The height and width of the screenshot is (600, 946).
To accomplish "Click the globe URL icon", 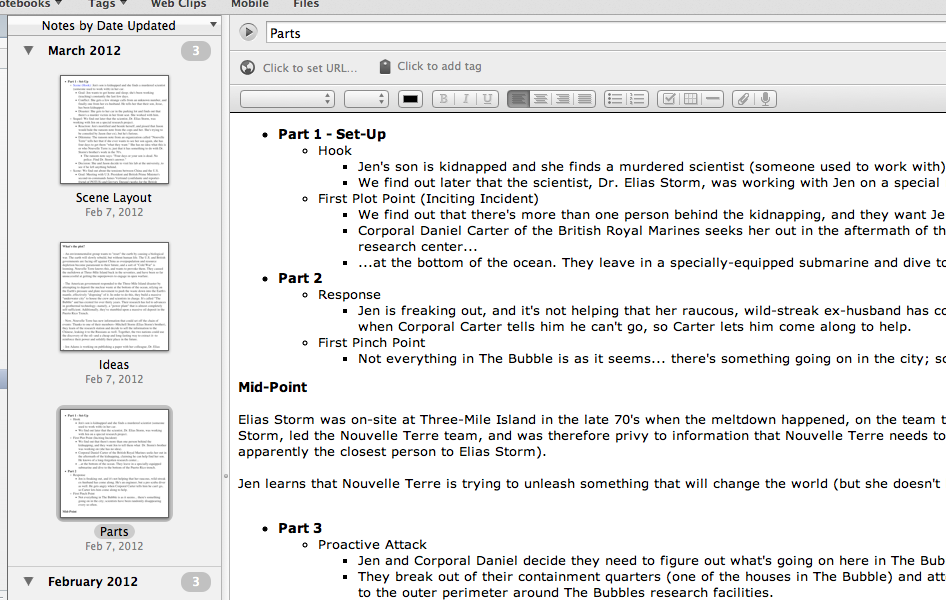I will pyautogui.click(x=247, y=68).
